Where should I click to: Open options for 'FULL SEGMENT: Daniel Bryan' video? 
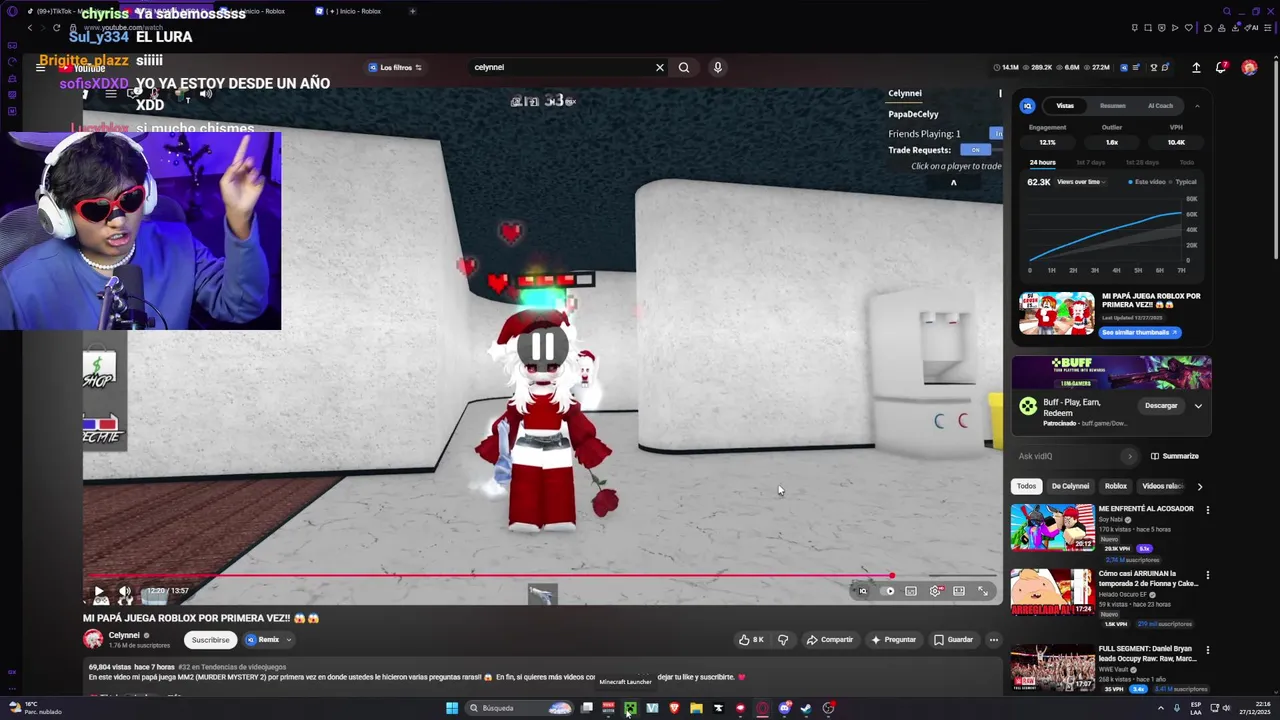point(1207,650)
